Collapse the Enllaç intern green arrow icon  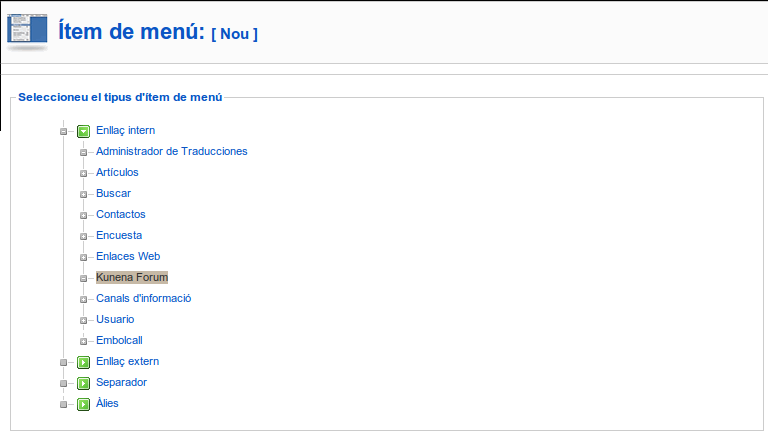click(x=84, y=131)
